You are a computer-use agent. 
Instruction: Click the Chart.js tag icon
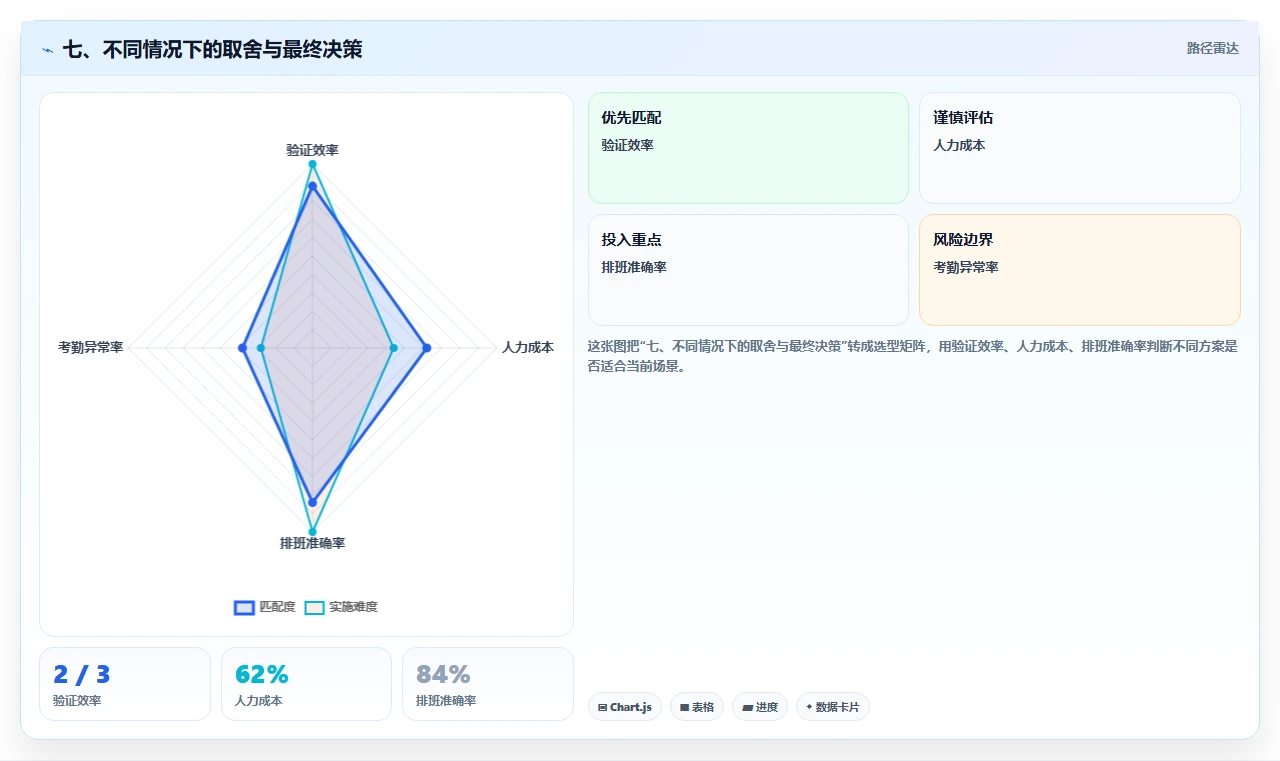pos(602,707)
